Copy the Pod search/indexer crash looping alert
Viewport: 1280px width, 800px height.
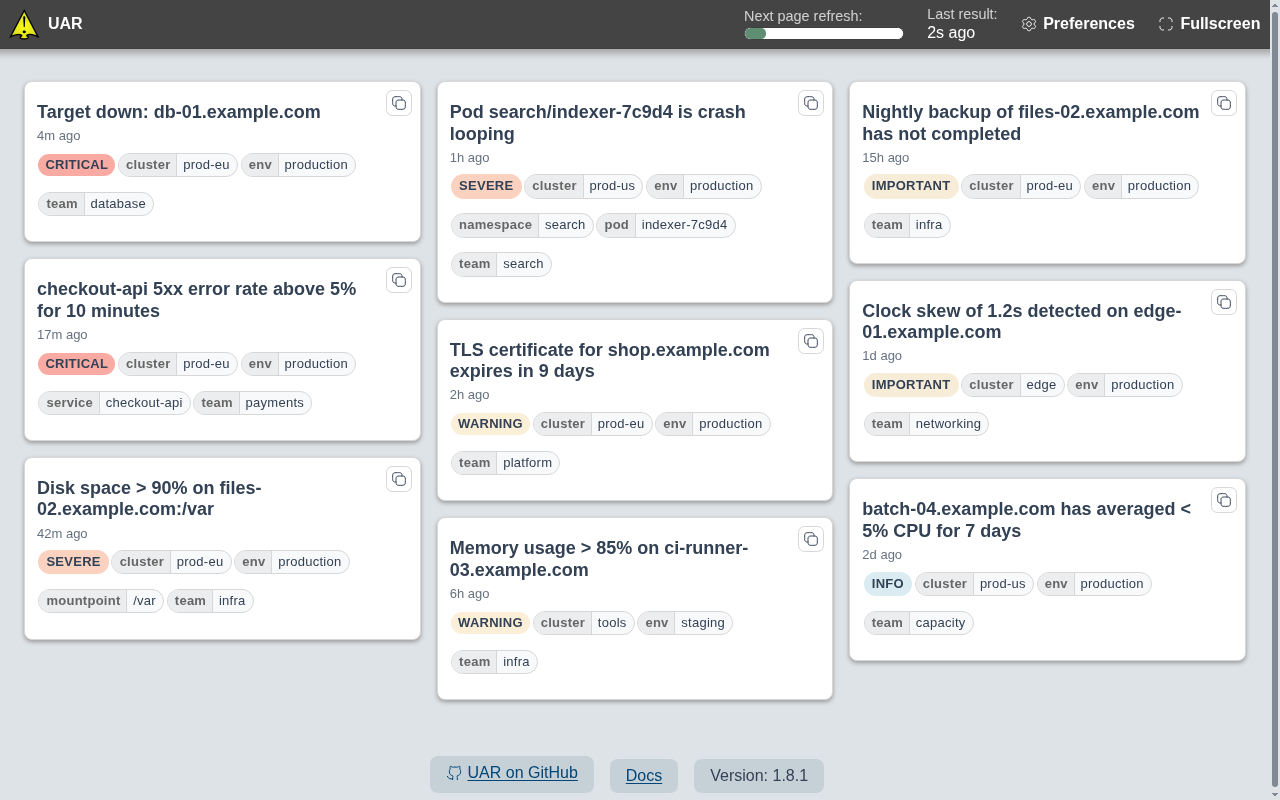(x=811, y=103)
